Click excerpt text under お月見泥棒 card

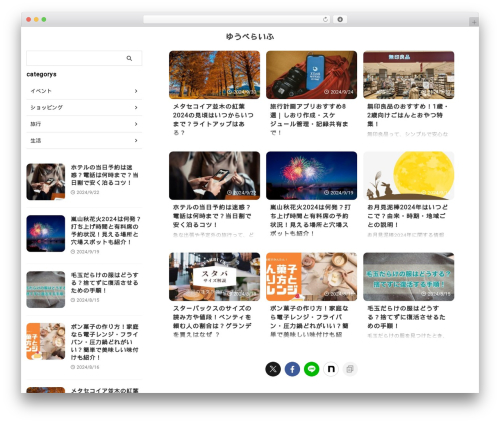click(x=406, y=235)
